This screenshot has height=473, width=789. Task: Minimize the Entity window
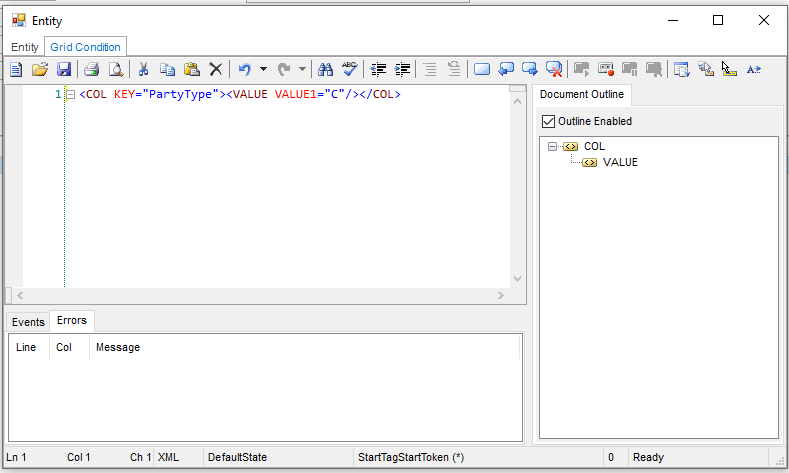pyautogui.click(x=673, y=20)
